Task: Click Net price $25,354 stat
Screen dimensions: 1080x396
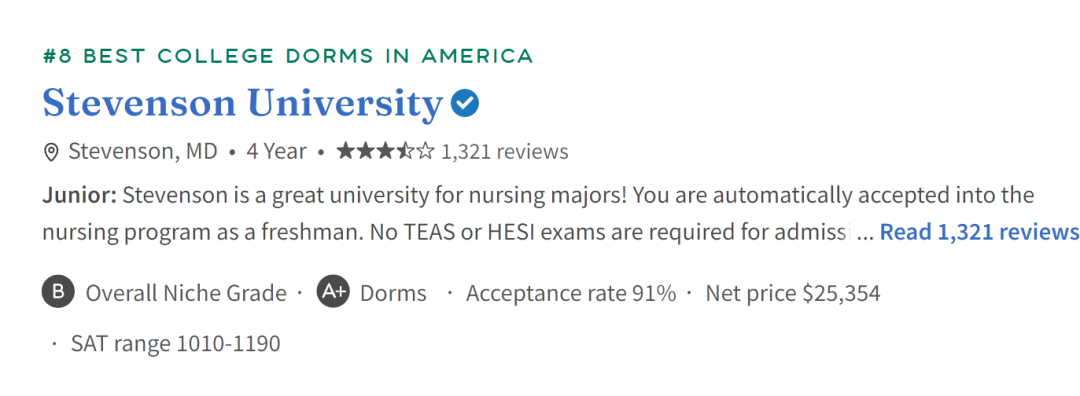Action: (793, 293)
